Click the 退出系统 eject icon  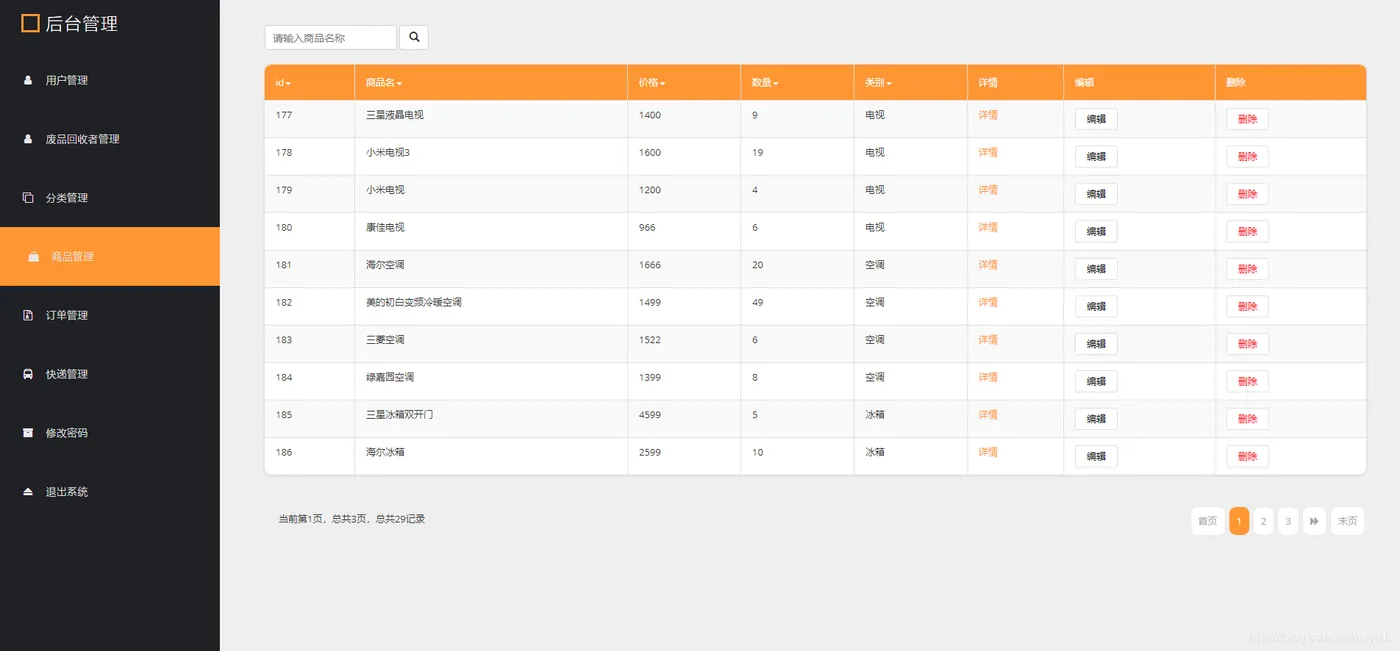click(x=28, y=492)
